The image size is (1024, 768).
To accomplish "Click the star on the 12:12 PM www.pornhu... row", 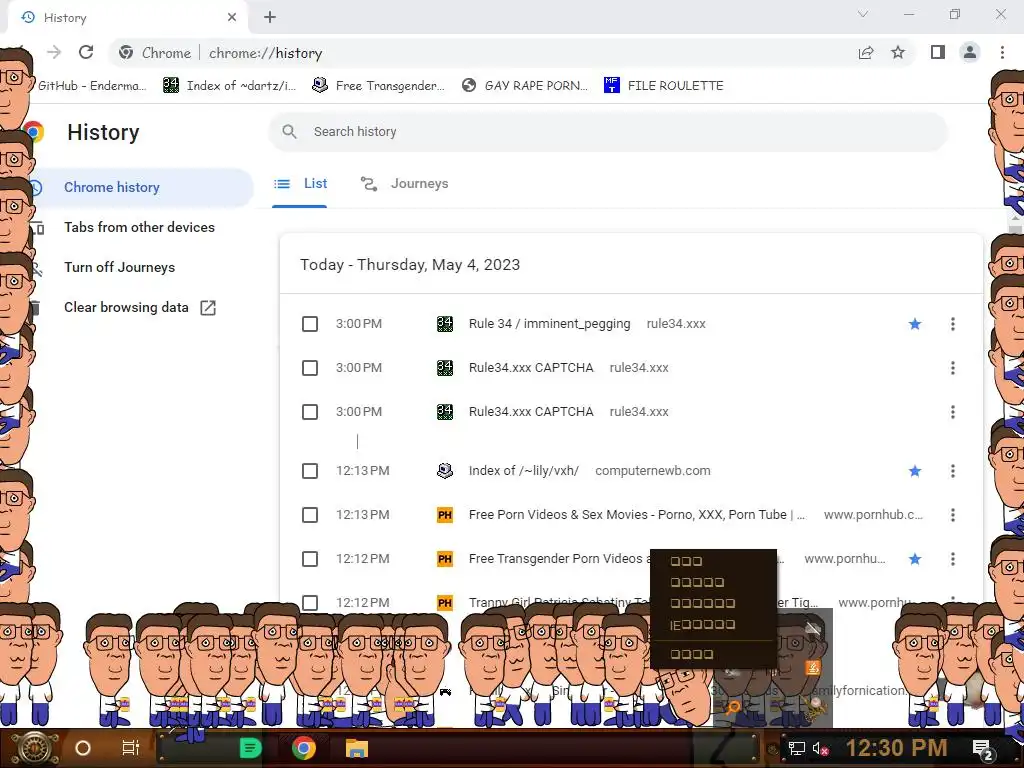I will [915, 559].
